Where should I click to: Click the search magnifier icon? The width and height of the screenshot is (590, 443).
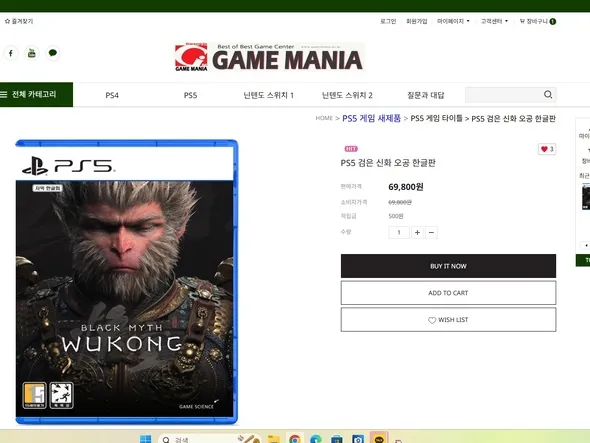(x=548, y=94)
